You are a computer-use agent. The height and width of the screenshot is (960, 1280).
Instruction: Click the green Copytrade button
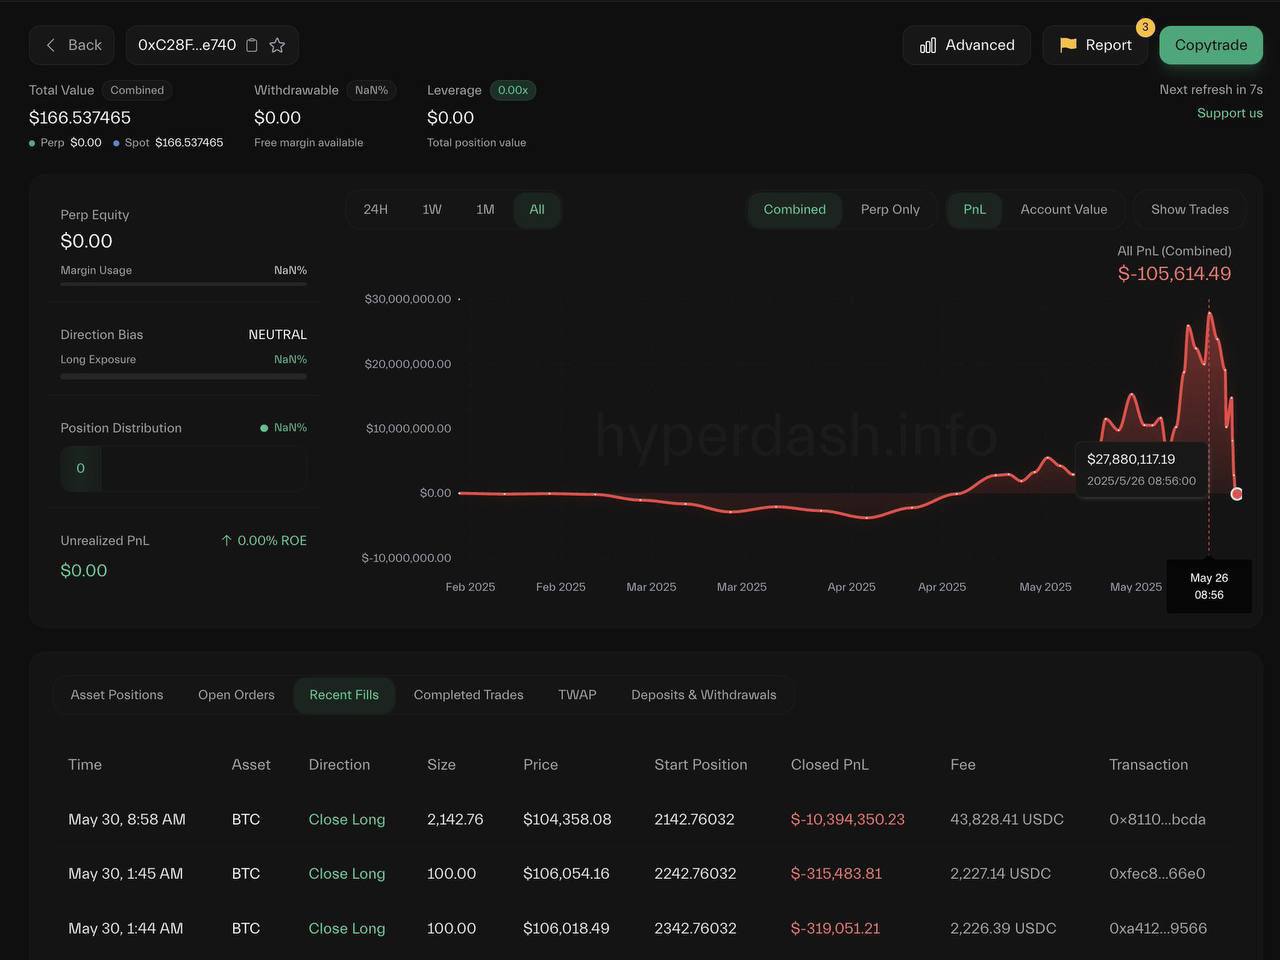1211,45
